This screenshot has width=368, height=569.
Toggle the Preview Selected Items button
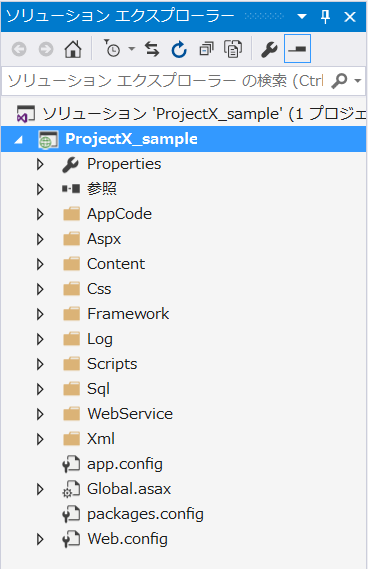click(x=297, y=49)
